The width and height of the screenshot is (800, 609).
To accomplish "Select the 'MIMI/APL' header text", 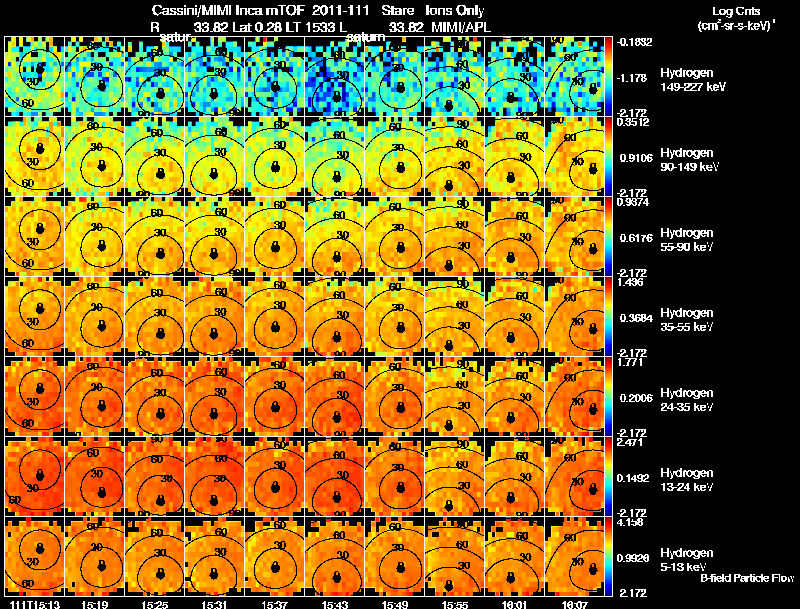I will [x=461, y=27].
